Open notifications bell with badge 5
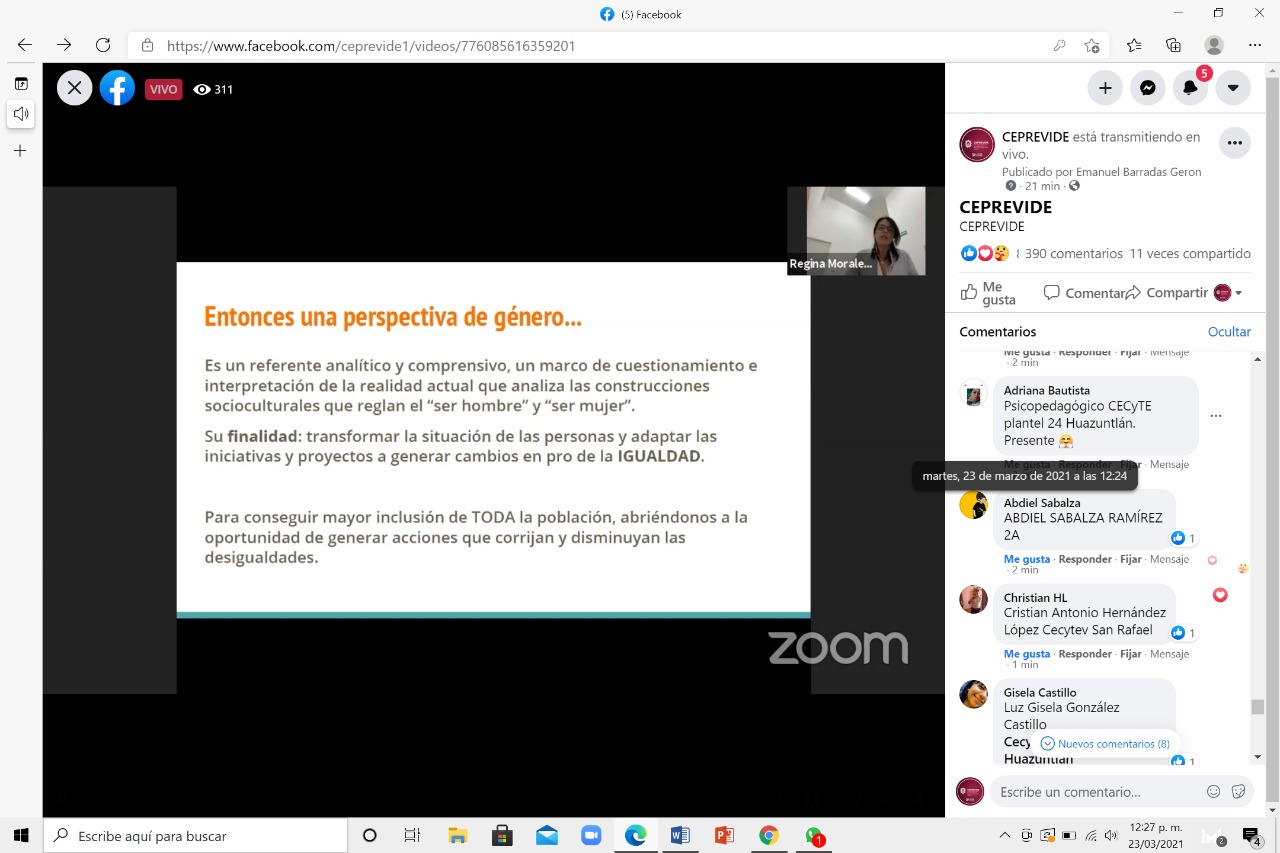This screenshot has height=853, width=1280. (1190, 88)
